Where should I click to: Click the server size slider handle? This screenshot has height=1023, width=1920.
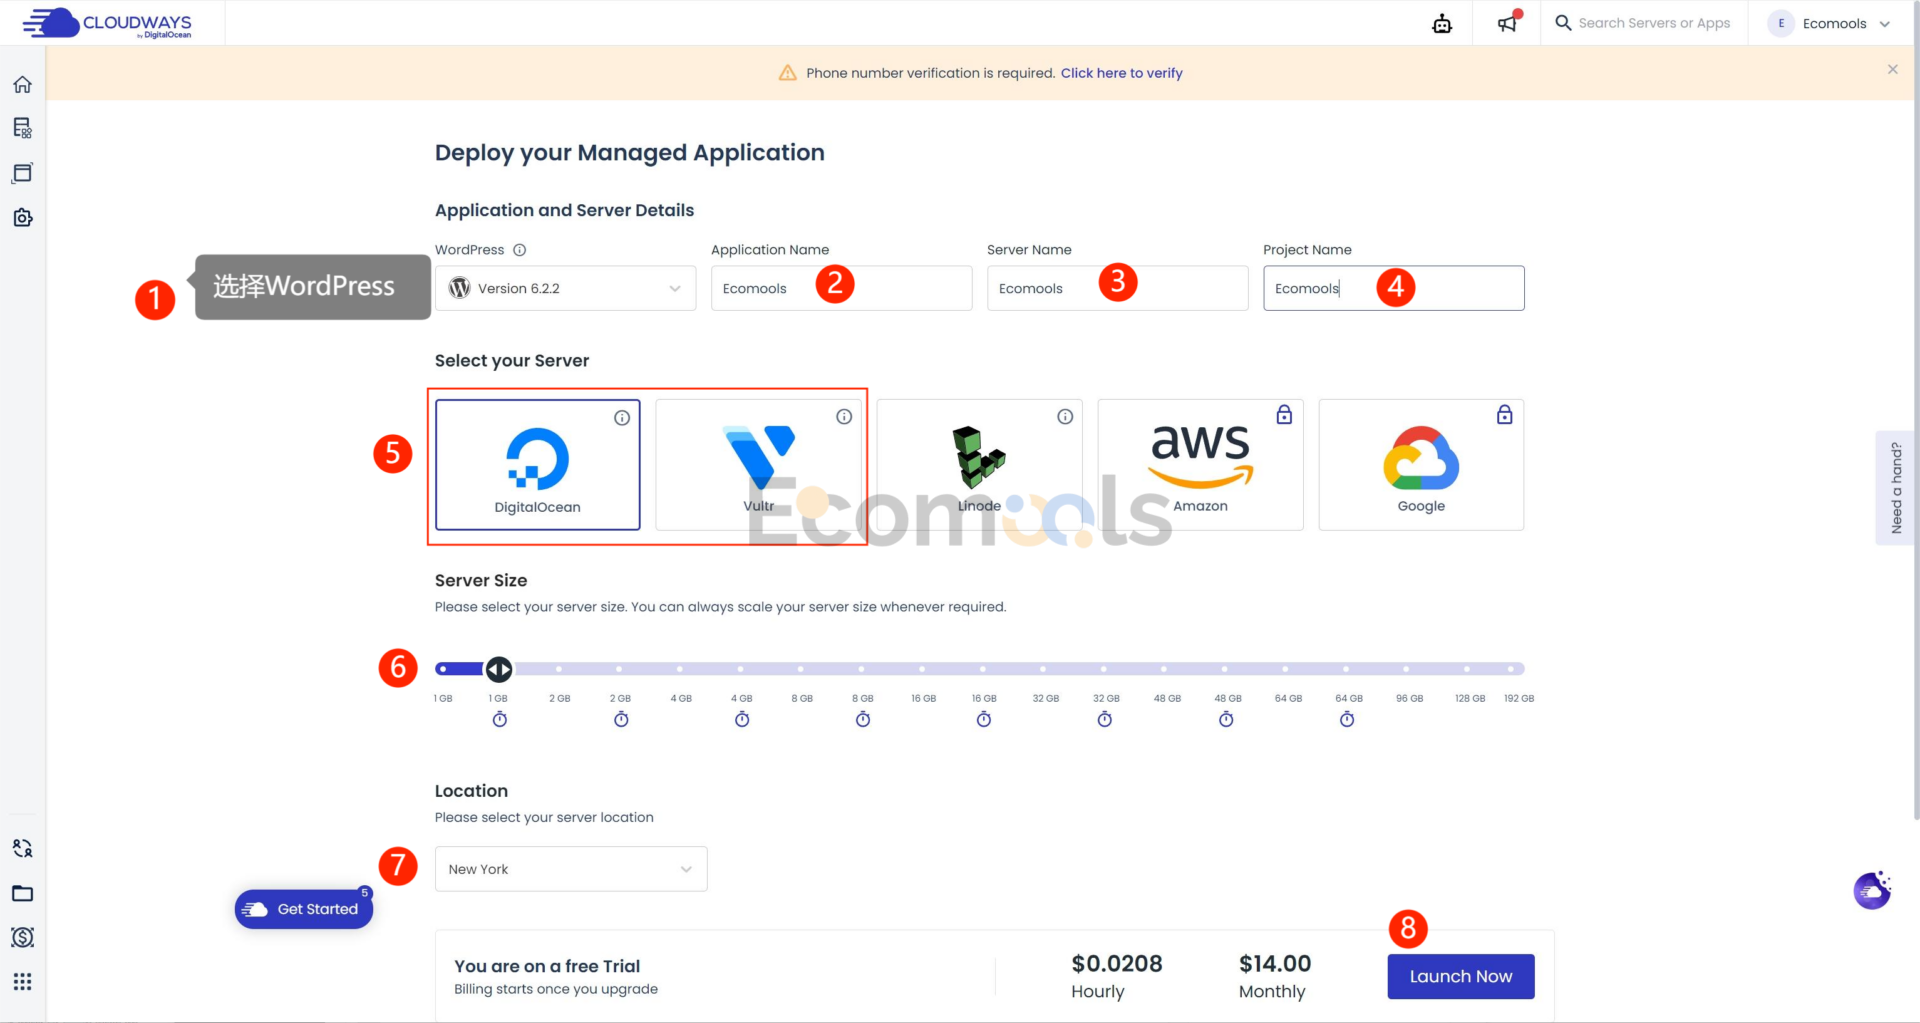(x=499, y=669)
